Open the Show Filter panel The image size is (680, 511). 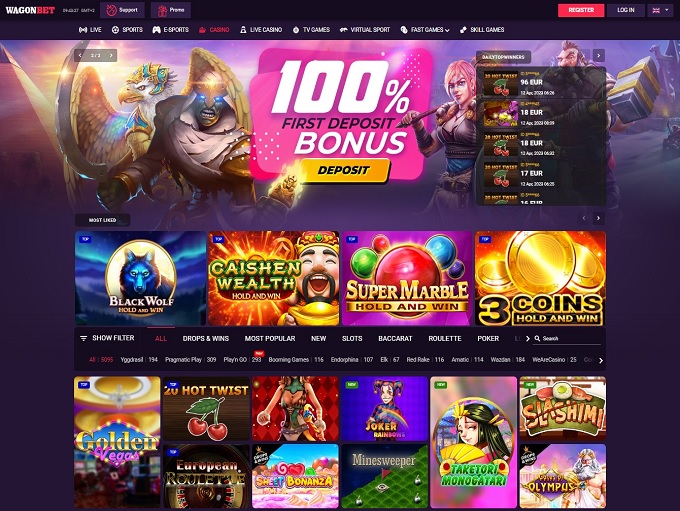(x=107, y=338)
